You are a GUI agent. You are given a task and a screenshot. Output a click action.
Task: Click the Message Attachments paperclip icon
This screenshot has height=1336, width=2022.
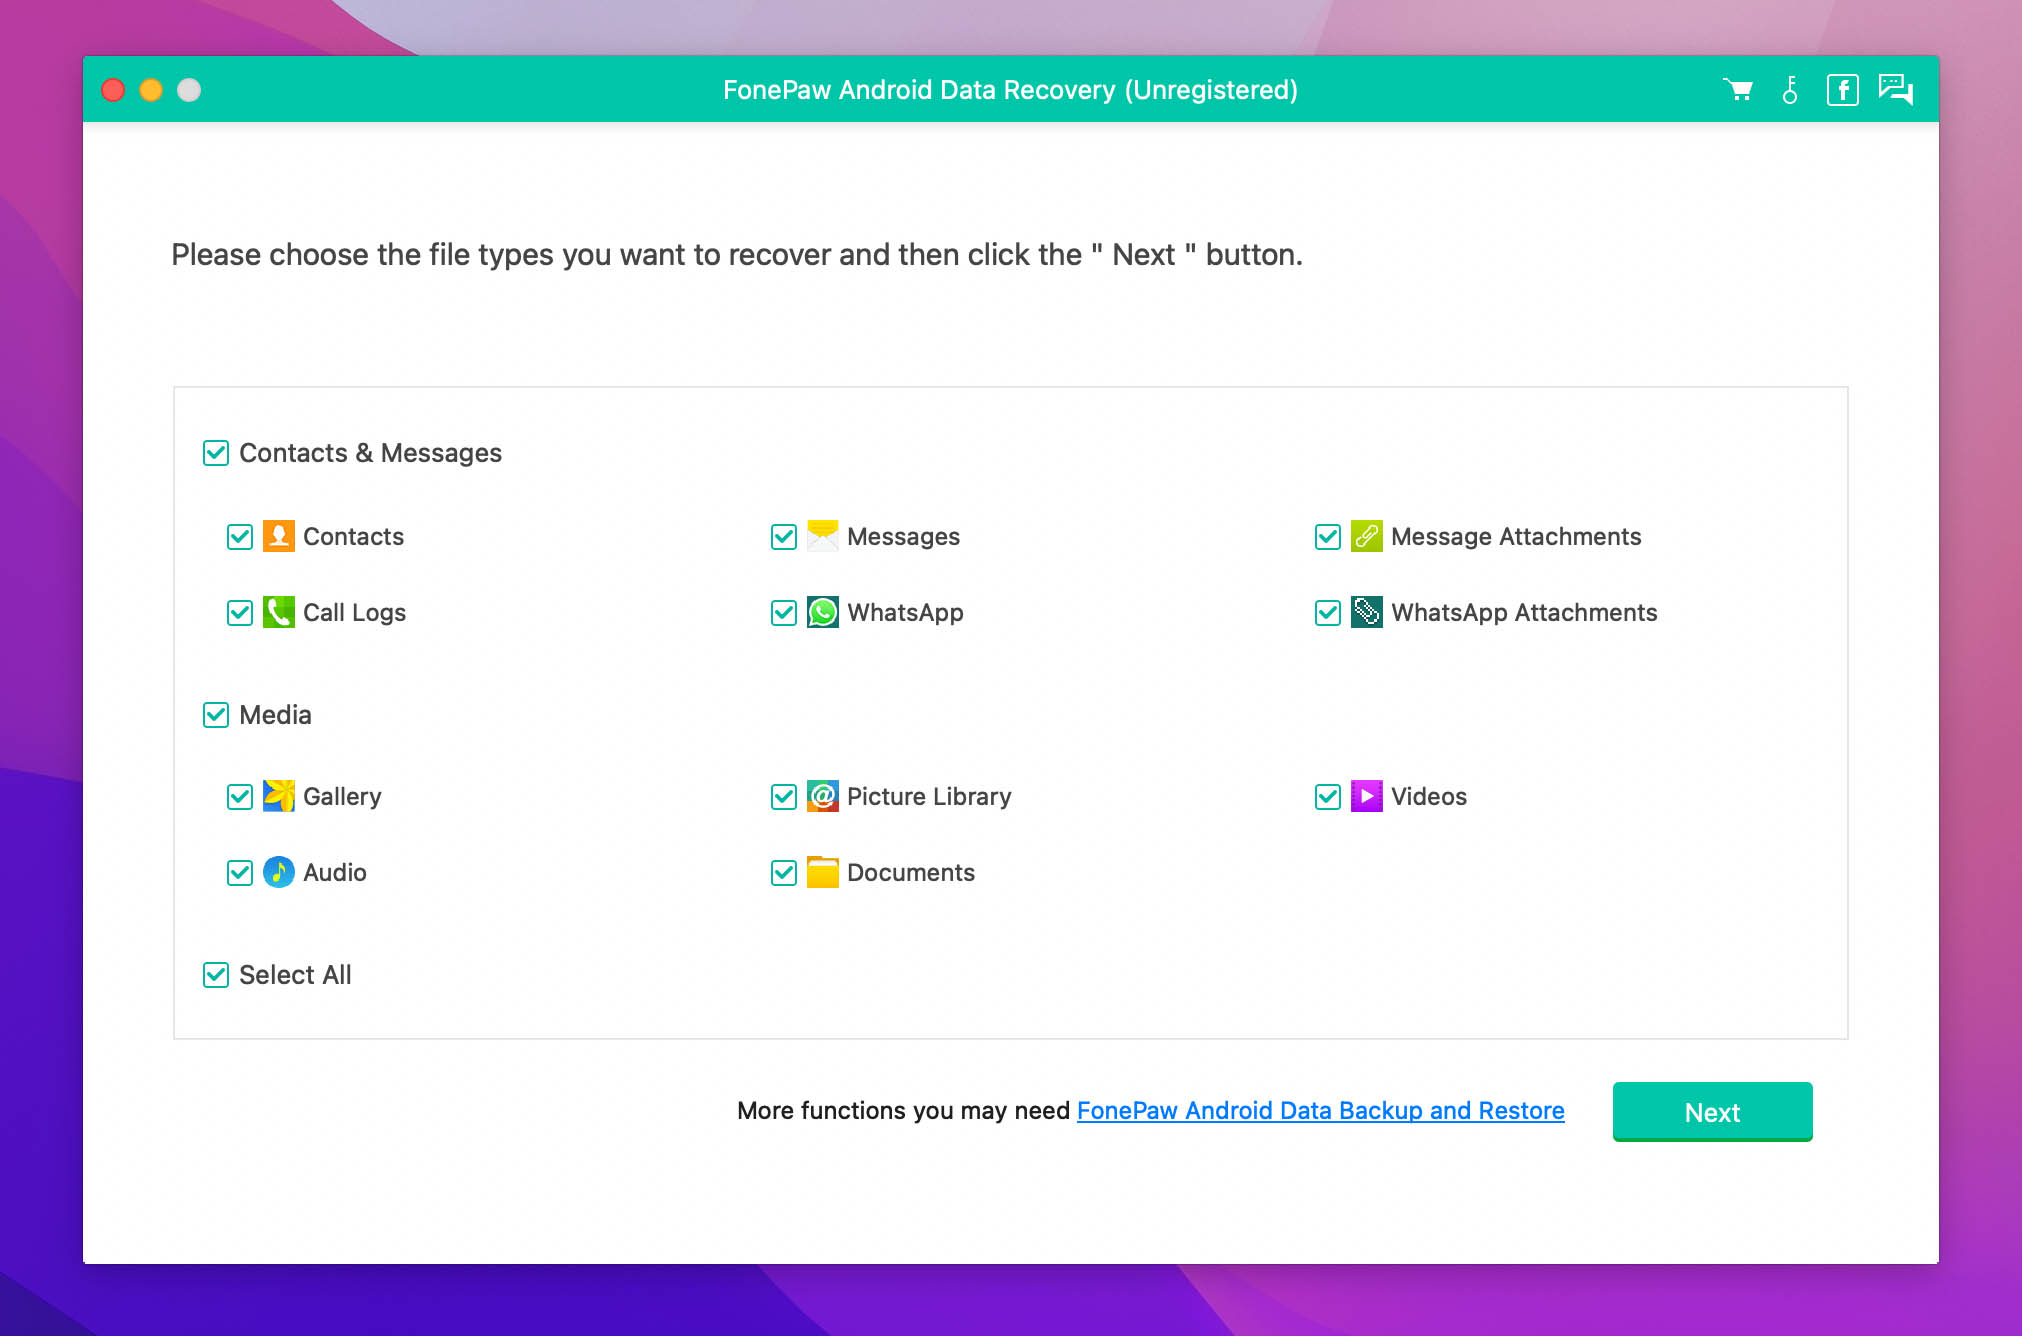pyautogui.click(x=1367, y=537)
